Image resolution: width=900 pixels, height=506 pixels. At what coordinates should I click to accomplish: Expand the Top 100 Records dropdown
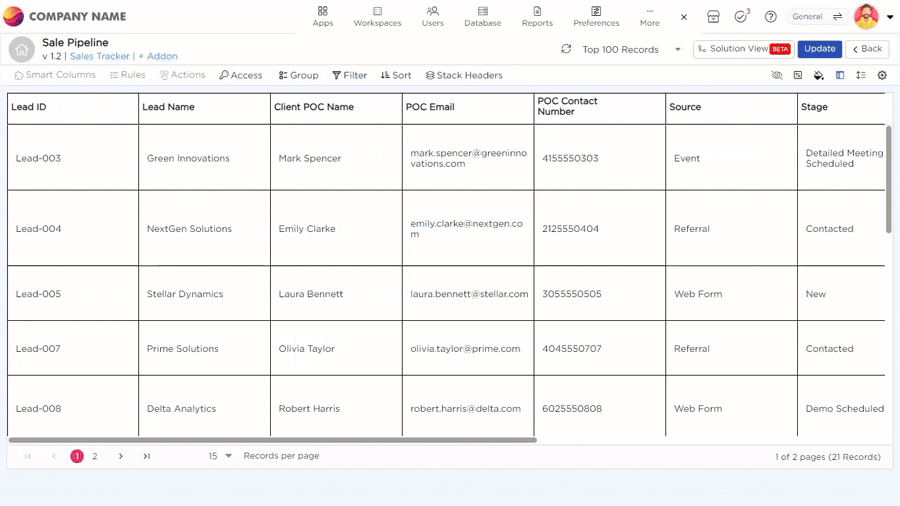(677, 49)
